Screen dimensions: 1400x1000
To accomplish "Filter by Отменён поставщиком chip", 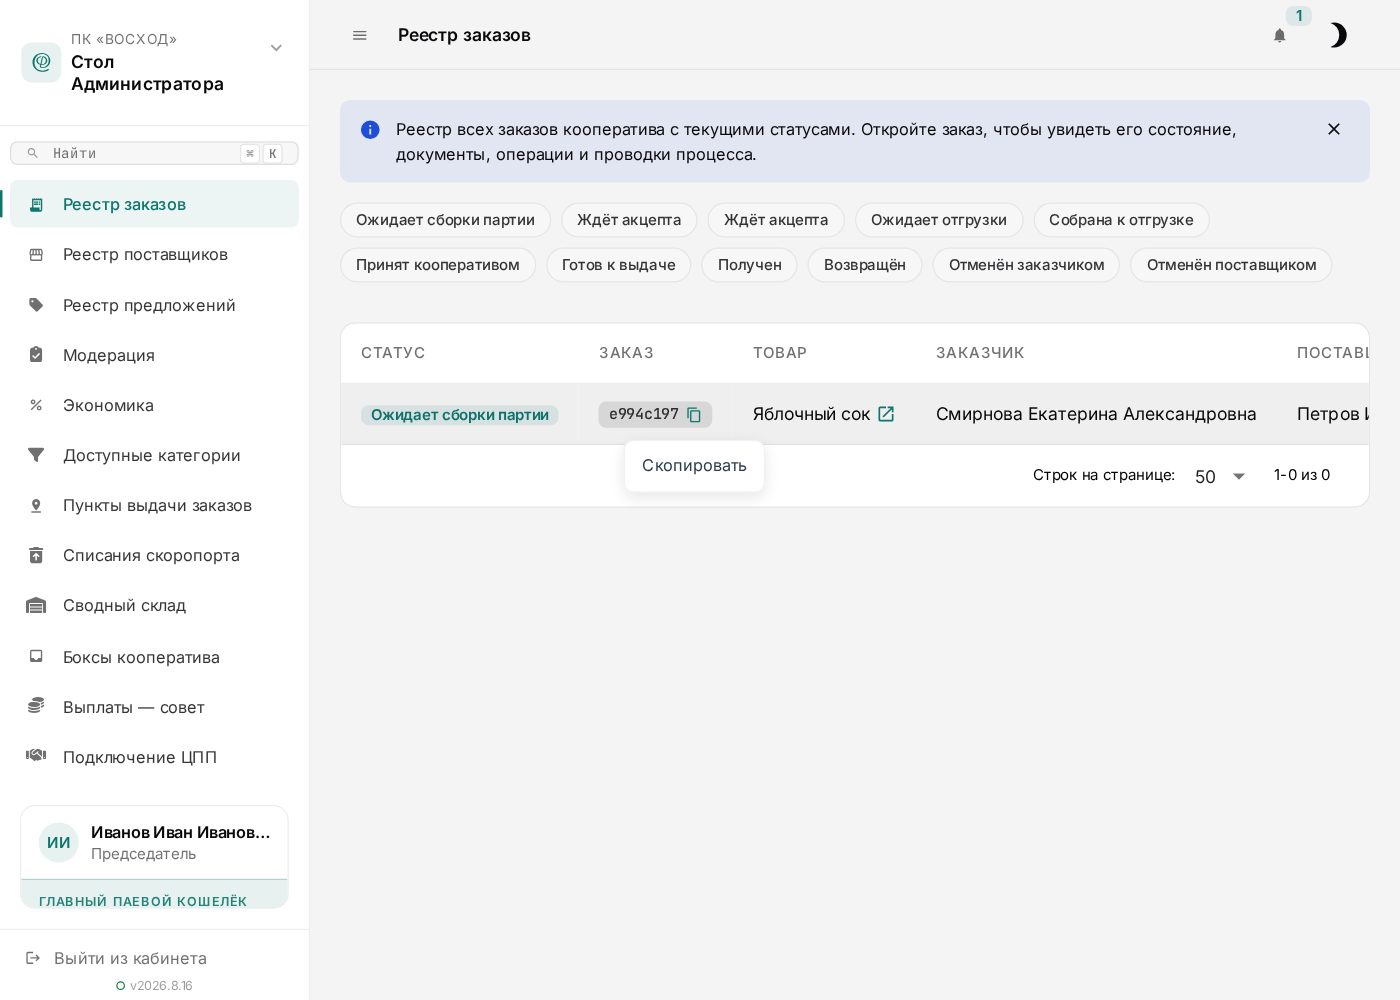I will (x=1232, y=265).
